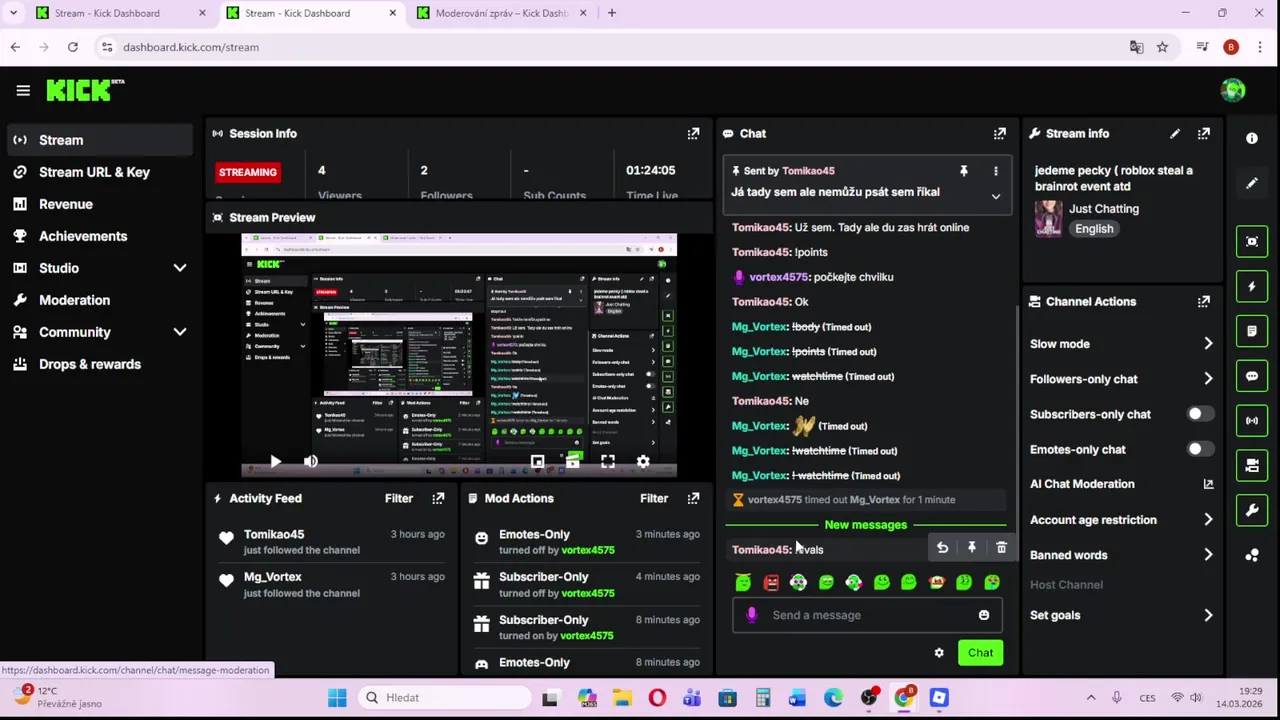Click the Send a message input field

(867, 615)
